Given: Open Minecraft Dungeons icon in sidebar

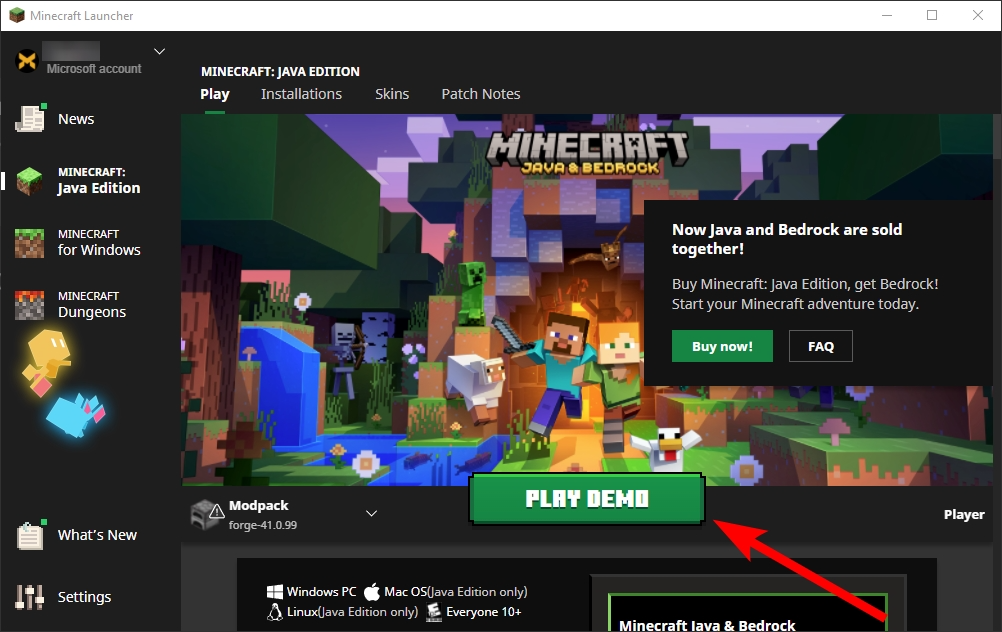Looking at the screenshot, I should coord(29,305).
